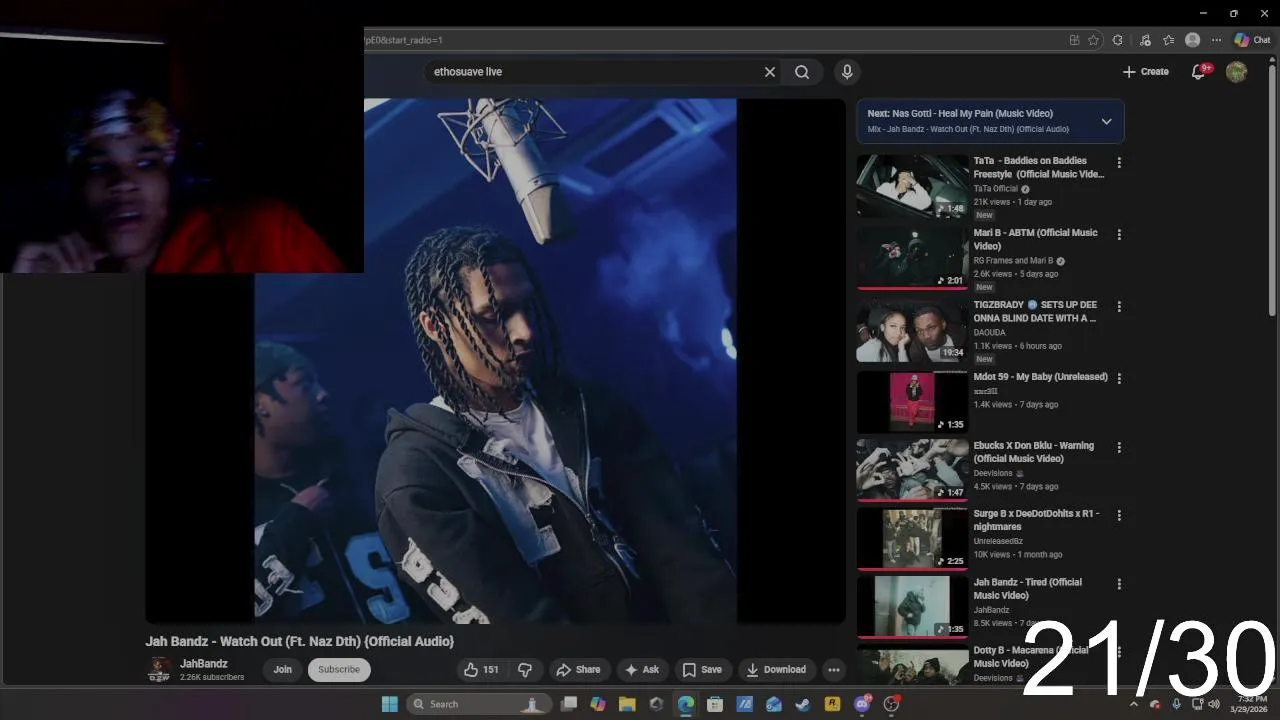Open Edge browser profile icon
1280x720 pixels.
click(x=1192, y=40)
